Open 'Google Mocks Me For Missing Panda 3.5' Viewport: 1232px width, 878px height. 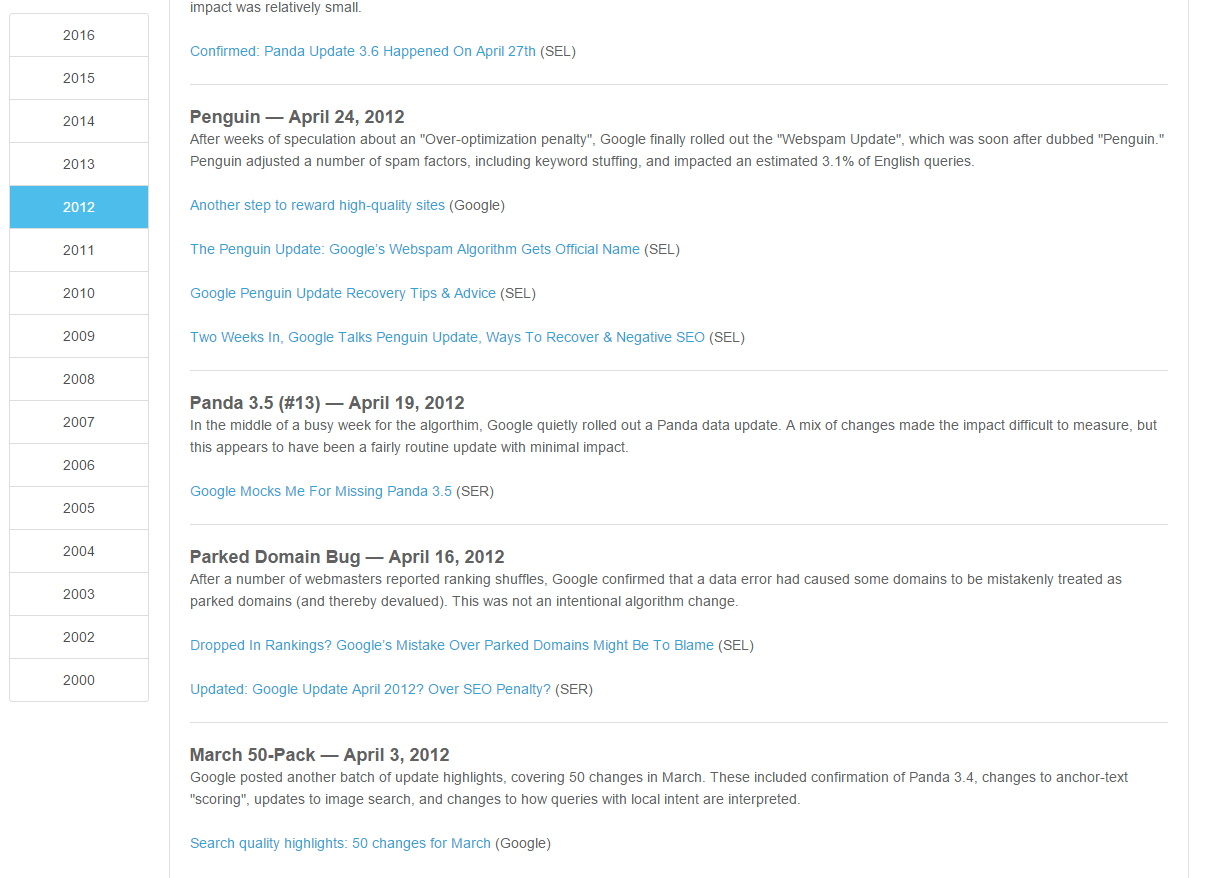coord(321,491)
